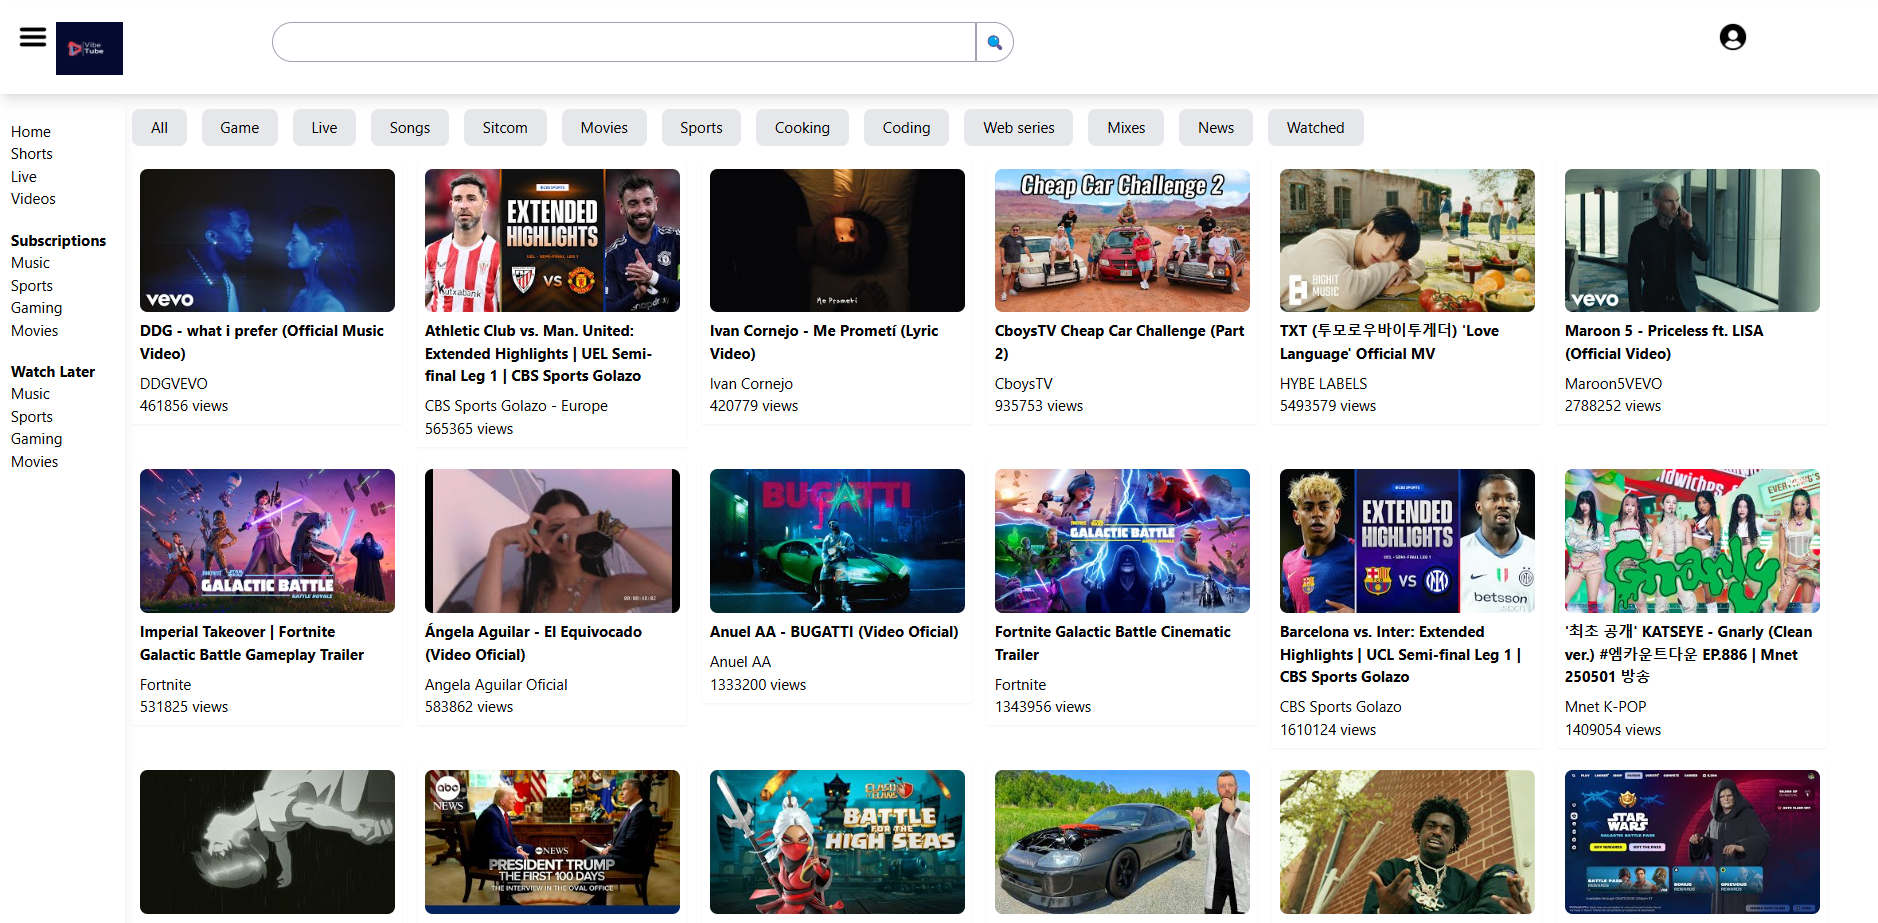Click title 'Maroon 5 - Priceless ft. LISA'
1878x923 pixels.
coord(1664,342)
